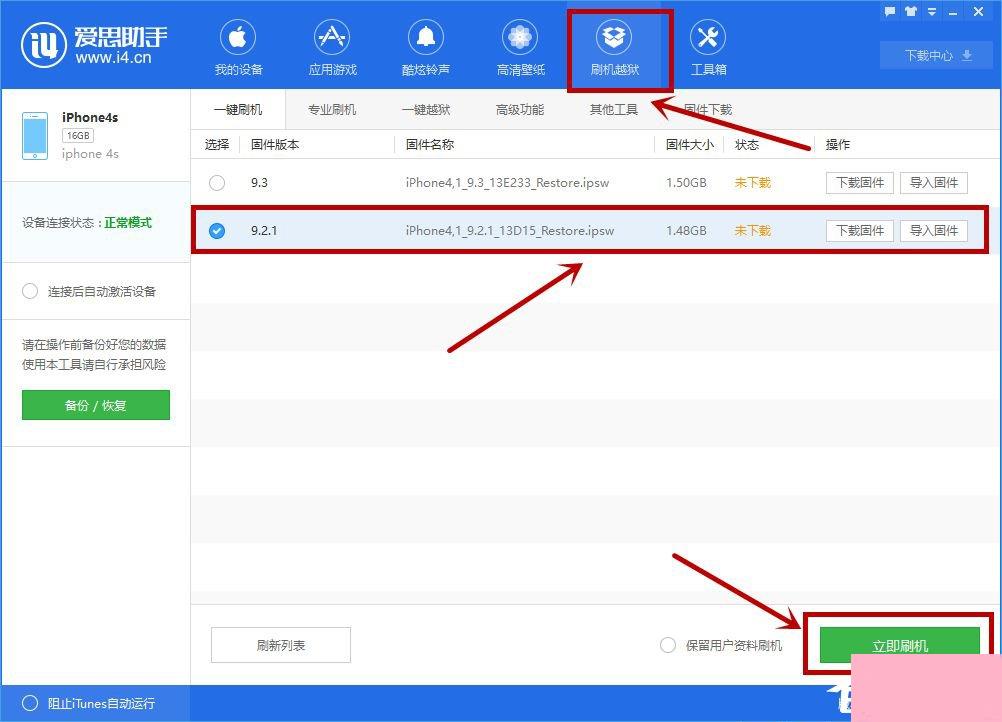Click the 固件大小 column header
1002x722 pixels.
[690, 144]
